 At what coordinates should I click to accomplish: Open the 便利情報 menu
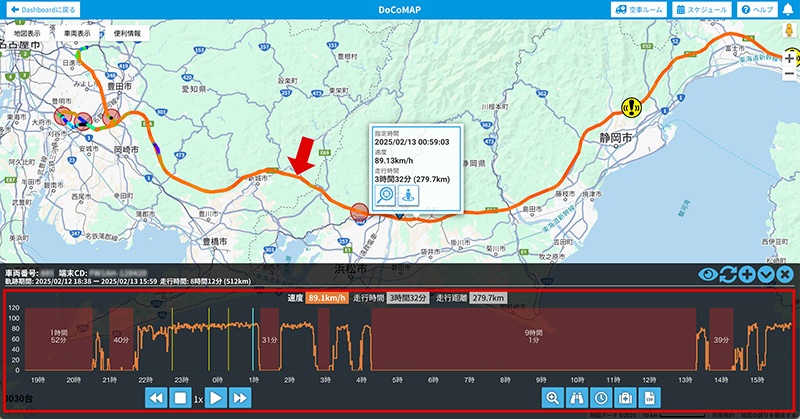tap(127, 33)
